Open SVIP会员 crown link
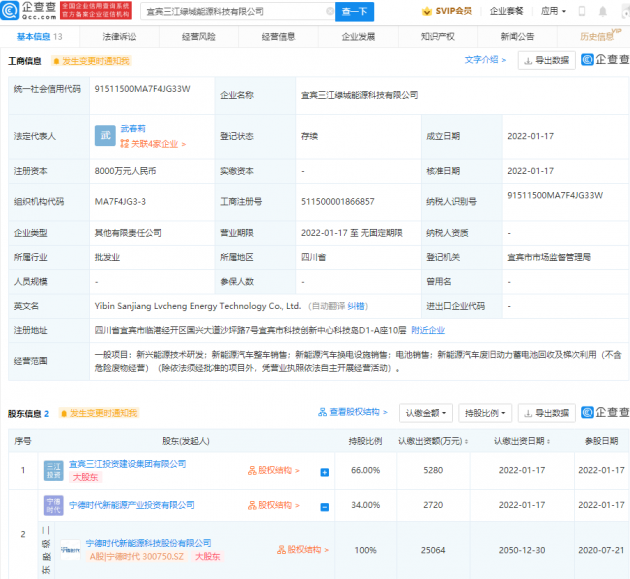The height and width of the screenshot is (579, 630). (x=447, y=11)
